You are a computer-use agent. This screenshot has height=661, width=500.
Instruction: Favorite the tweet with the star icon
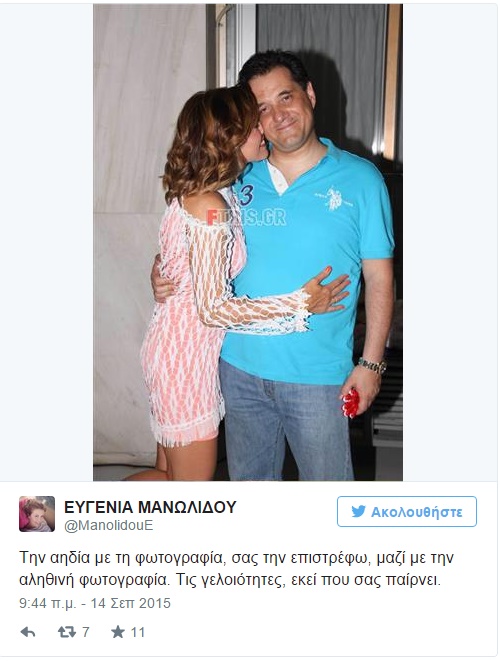click(x=118, y=631)
